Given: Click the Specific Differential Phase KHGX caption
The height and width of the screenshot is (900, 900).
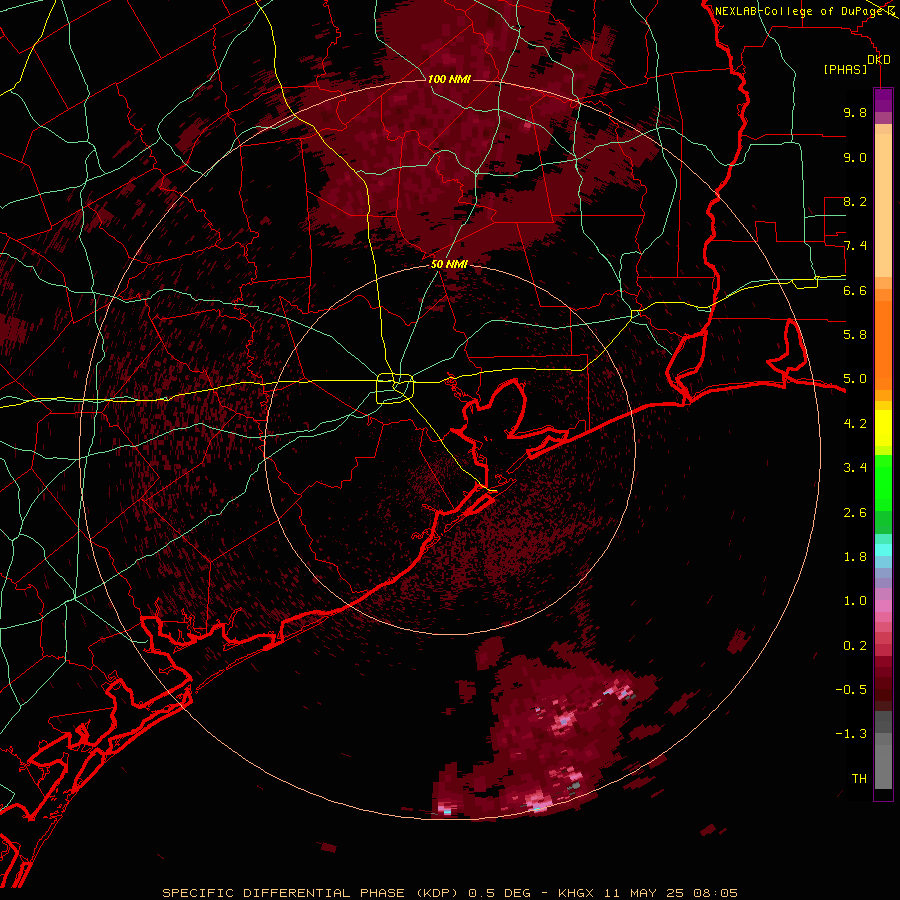Looking at the screenshot, I should (x=450, y=893).
